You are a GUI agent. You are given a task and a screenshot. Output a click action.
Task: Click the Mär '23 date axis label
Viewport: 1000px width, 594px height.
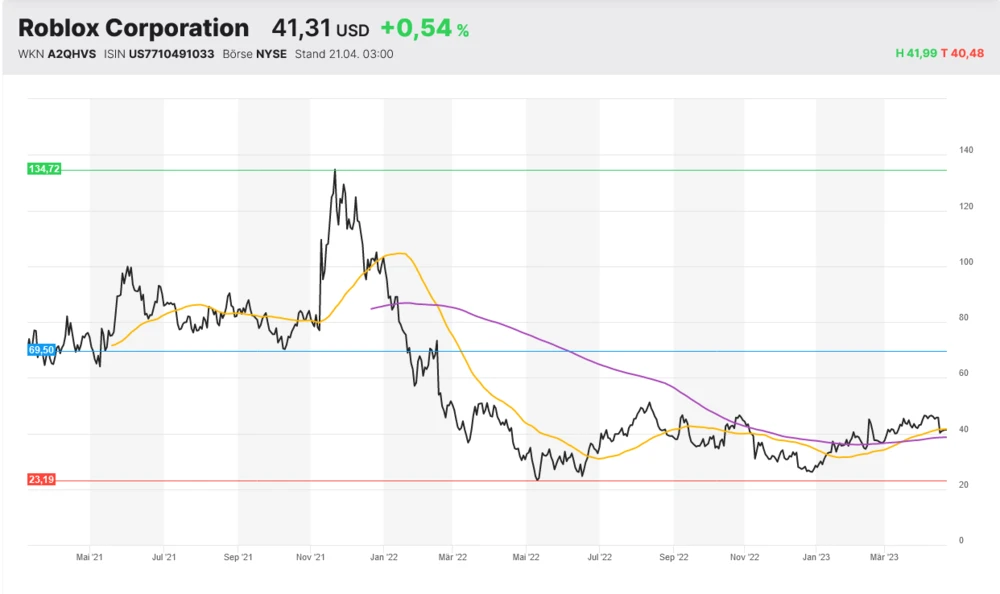884,556
